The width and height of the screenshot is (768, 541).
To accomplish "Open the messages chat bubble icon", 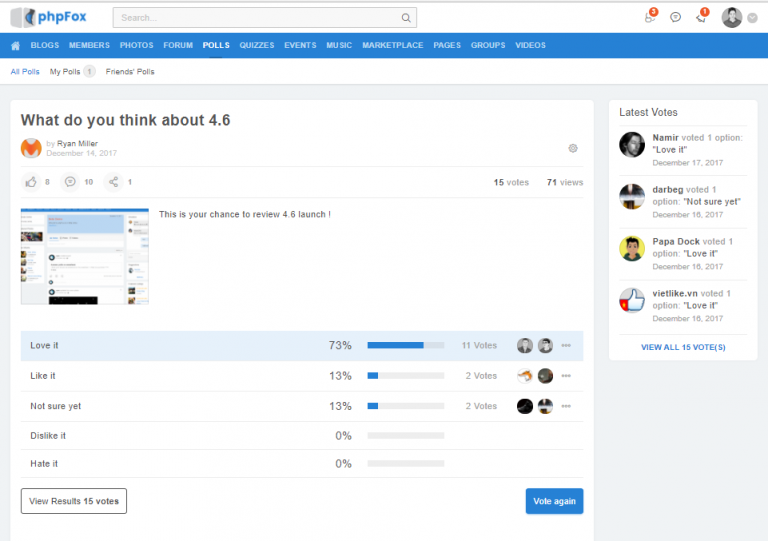I will (676, 17).
